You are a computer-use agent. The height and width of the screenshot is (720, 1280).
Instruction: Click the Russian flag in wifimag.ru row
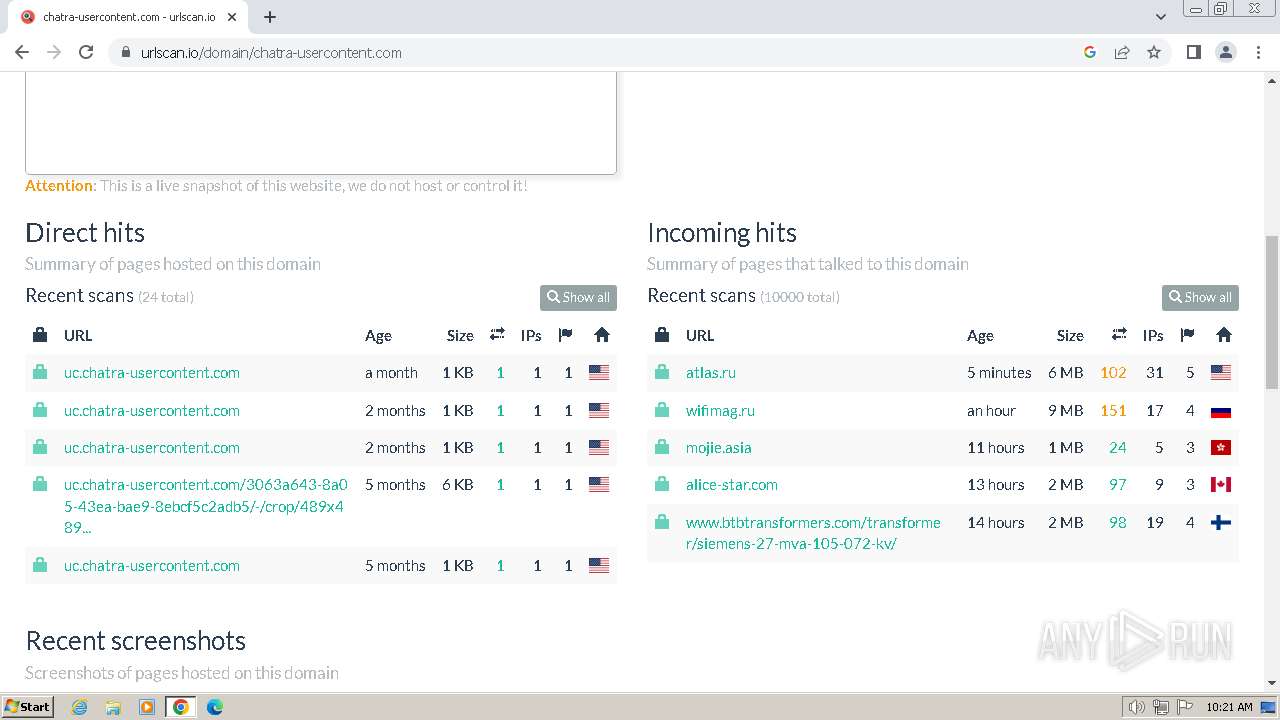point(1221,411)
